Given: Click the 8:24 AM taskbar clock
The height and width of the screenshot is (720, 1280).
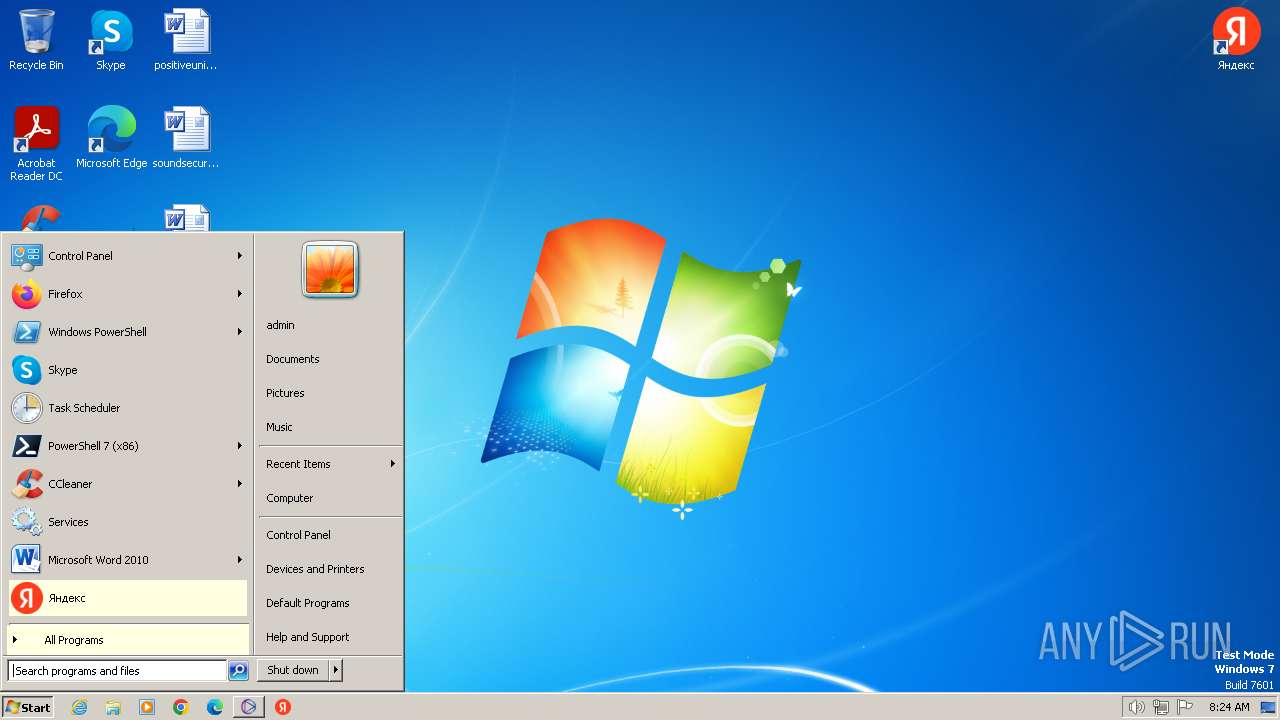Looking at the screenshot, I should tap(1229, 707).
